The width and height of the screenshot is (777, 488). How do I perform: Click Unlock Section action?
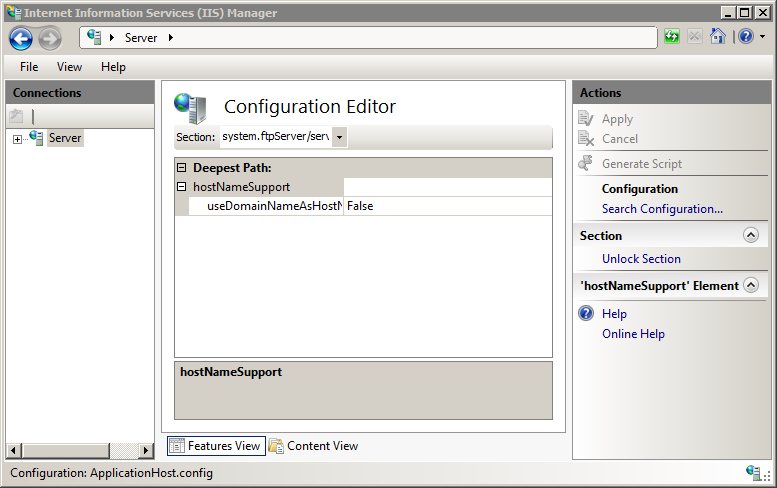point(641,259)
